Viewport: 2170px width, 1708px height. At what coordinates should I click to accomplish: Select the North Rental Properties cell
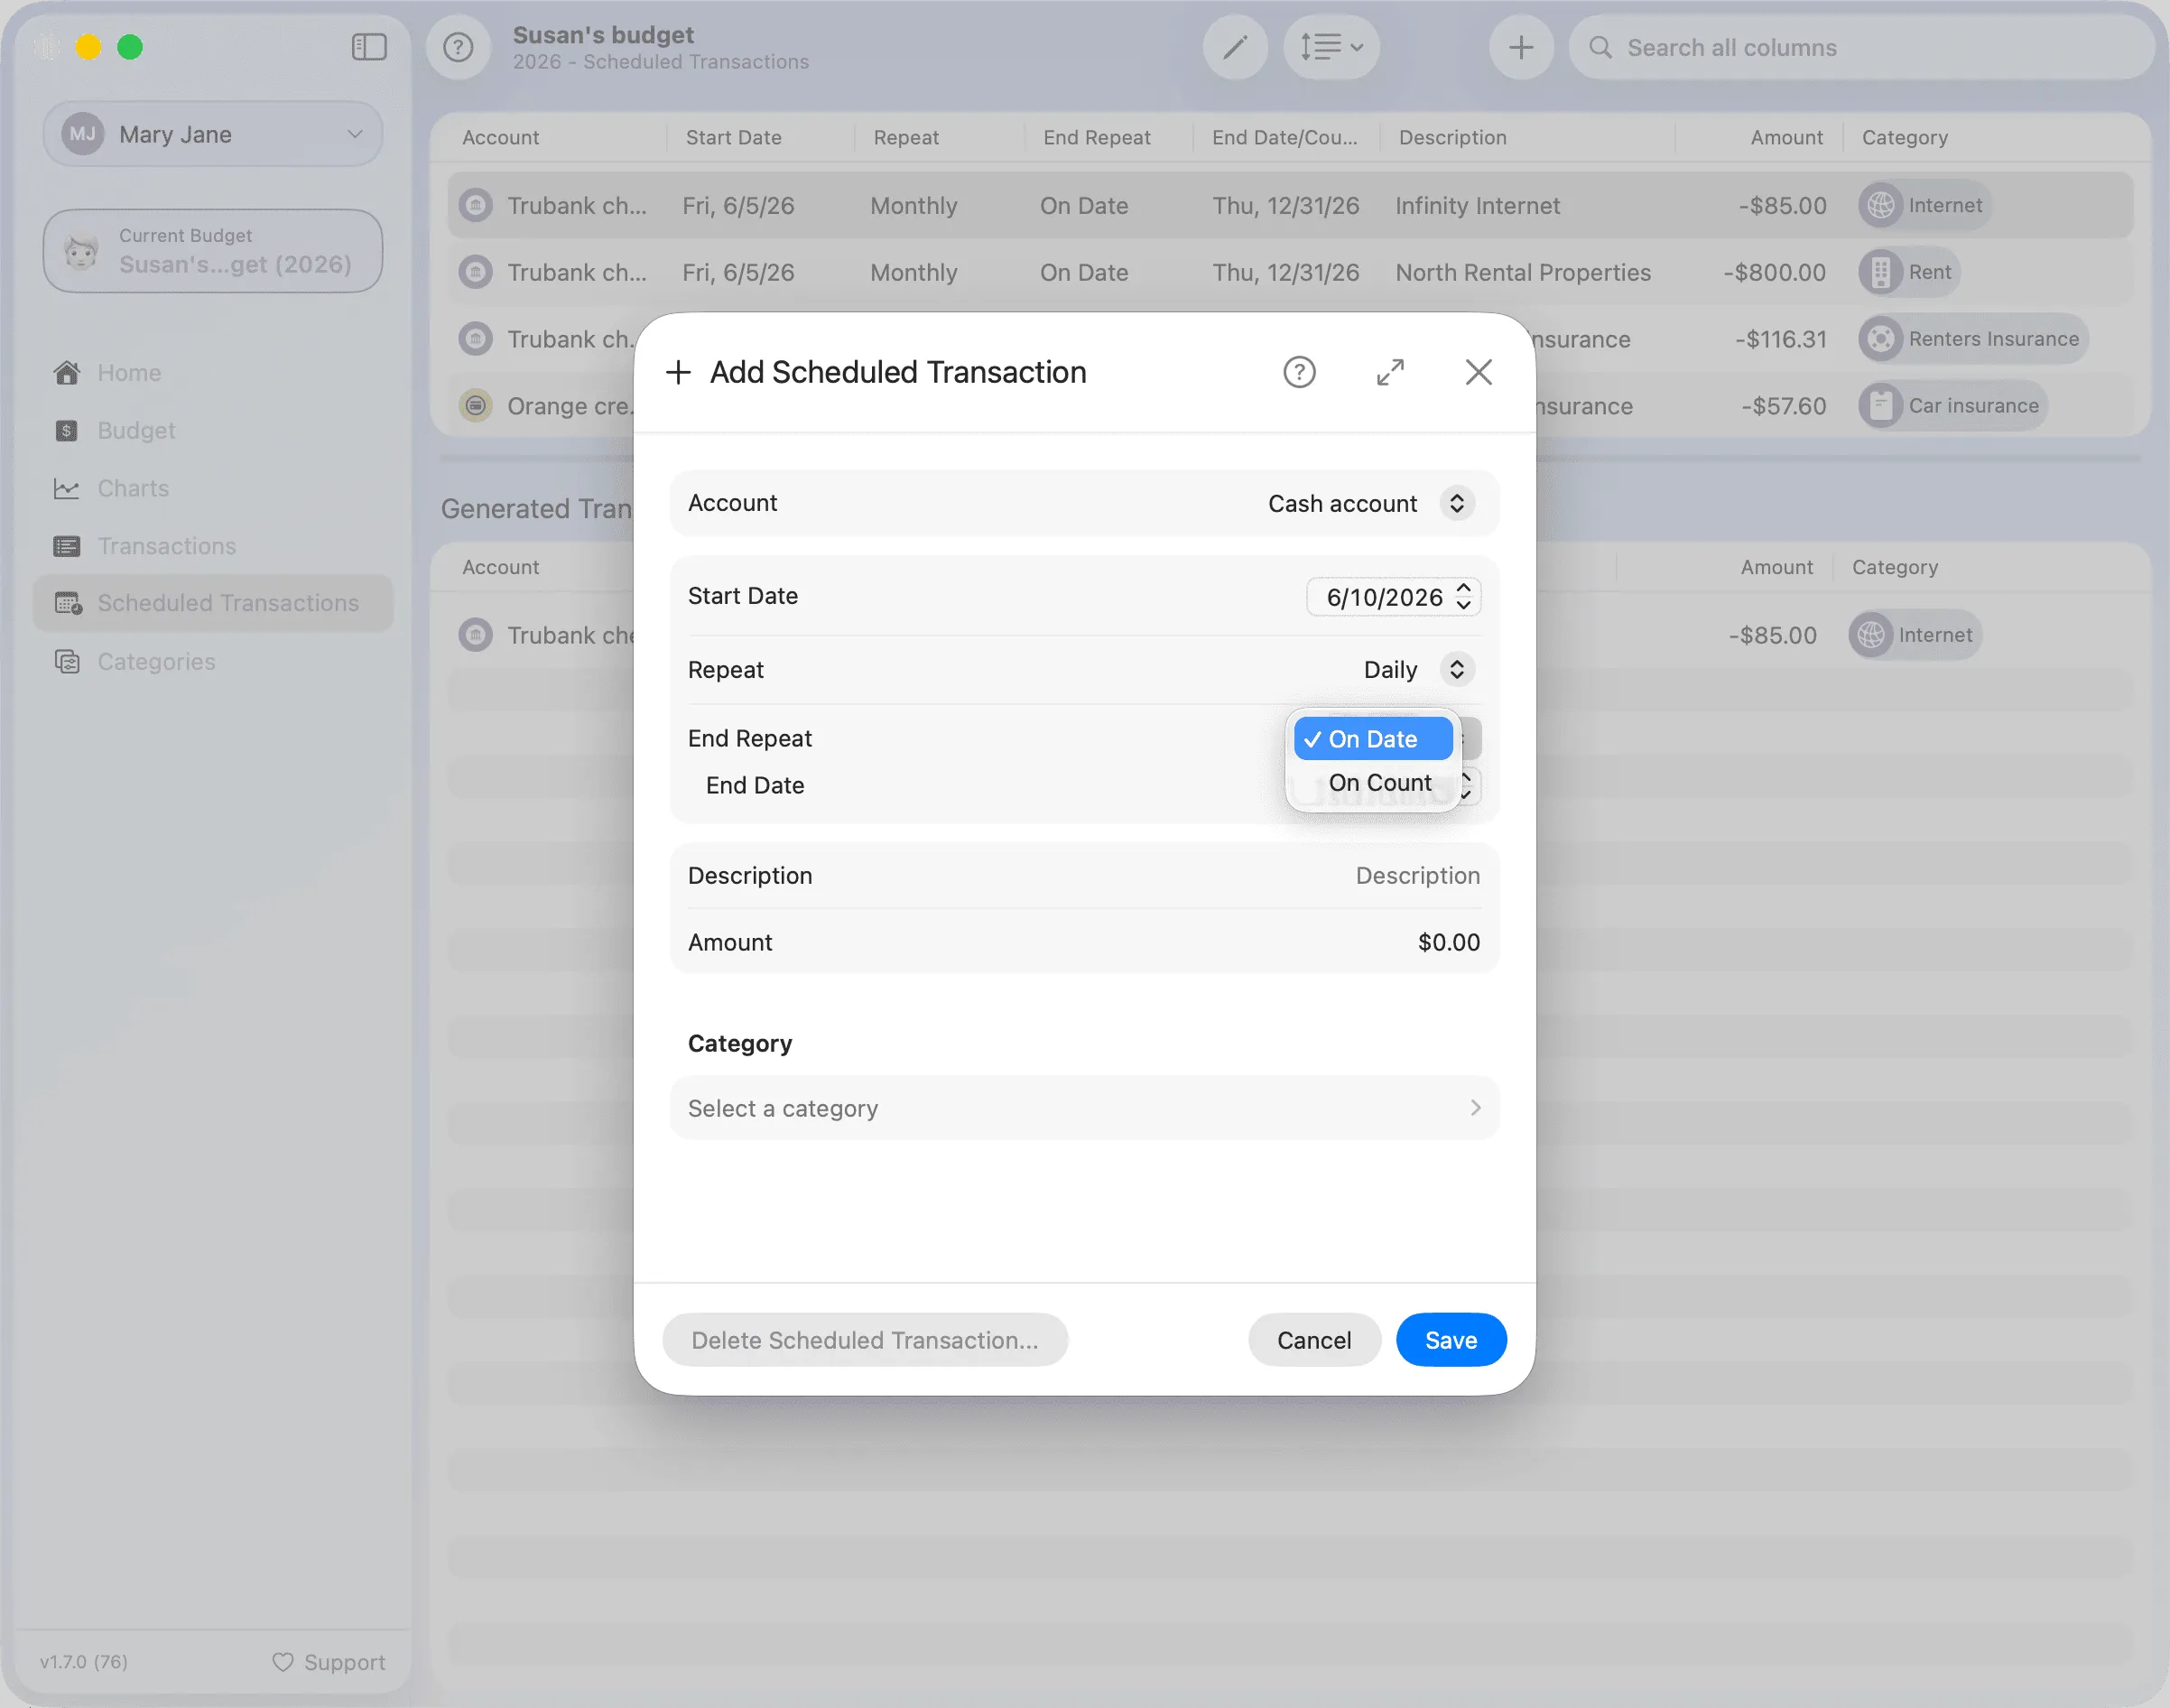pos(1523,273)
